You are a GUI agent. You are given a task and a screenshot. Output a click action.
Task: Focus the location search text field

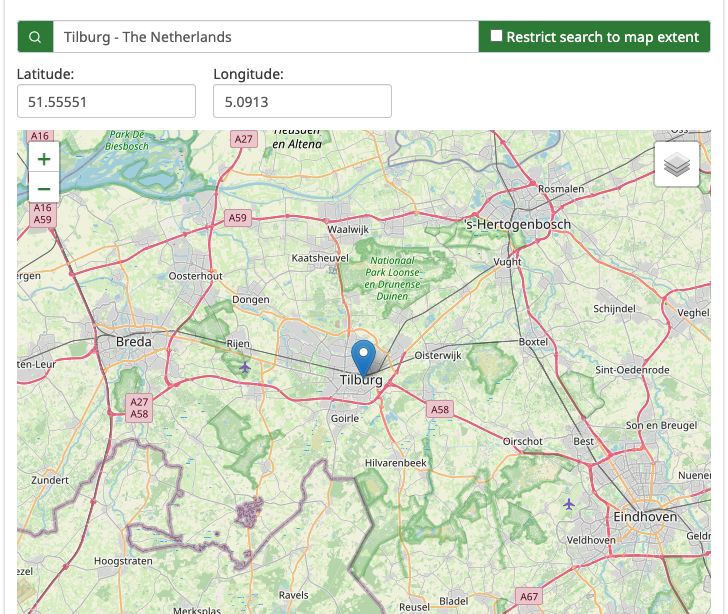point(265,37)
